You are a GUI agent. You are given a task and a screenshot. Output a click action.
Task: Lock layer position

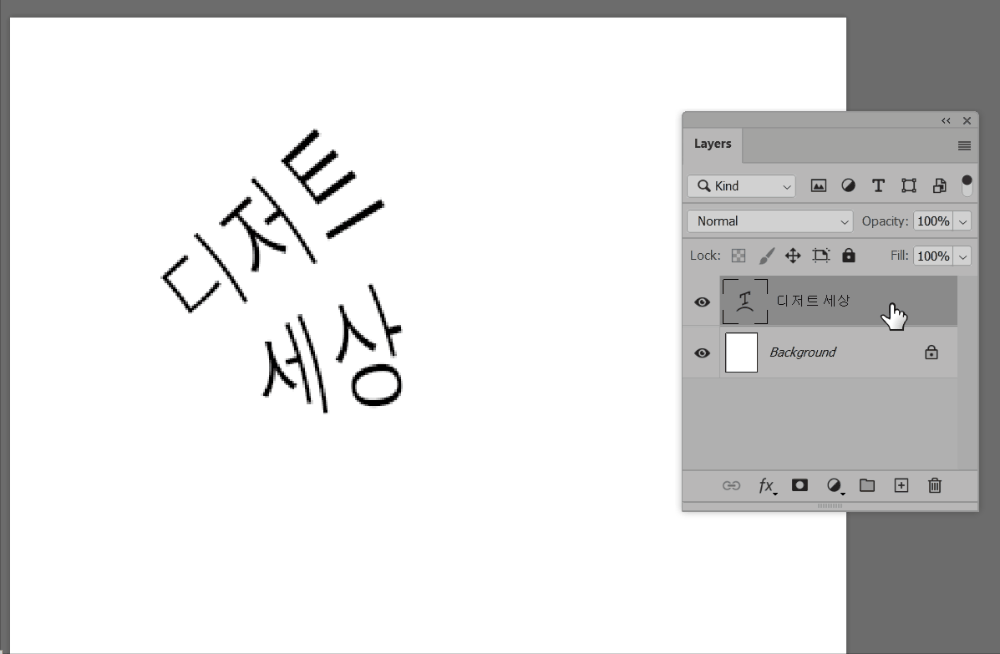793,256
